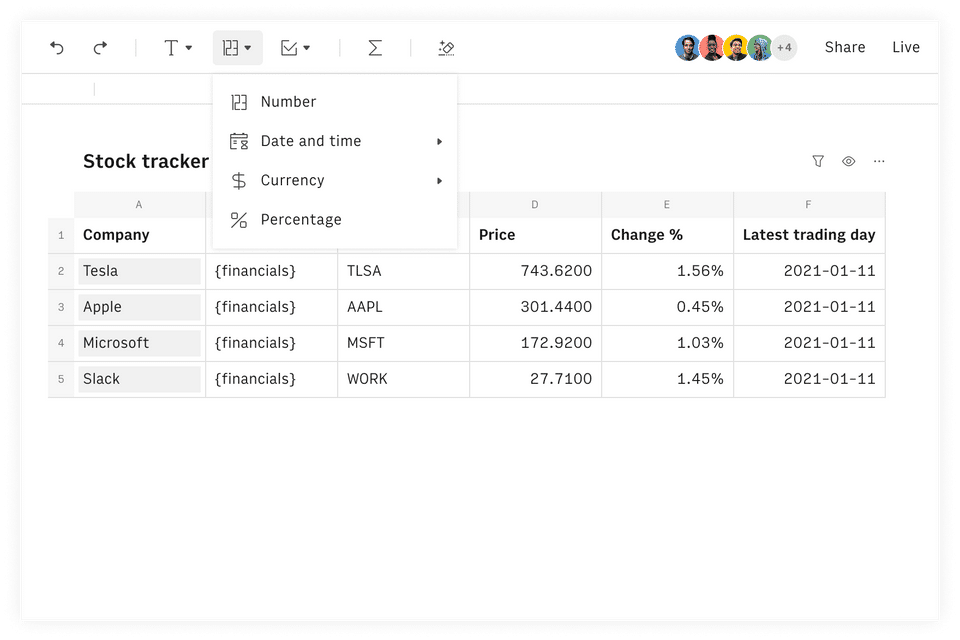The image size is (960, 640).
Task: Click change cell 1.45%
Action: [x=667, y=379]
